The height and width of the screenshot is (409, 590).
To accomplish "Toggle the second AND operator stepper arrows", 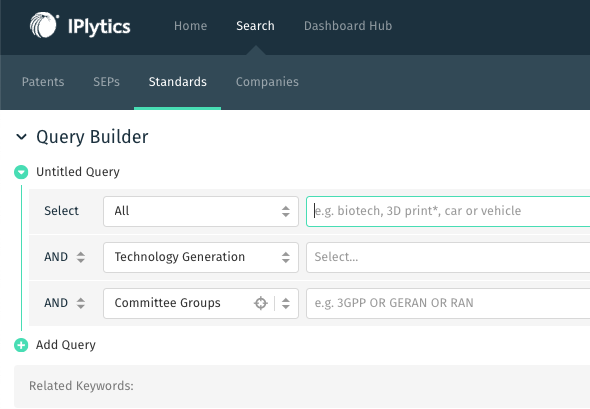I will point(81,303).
